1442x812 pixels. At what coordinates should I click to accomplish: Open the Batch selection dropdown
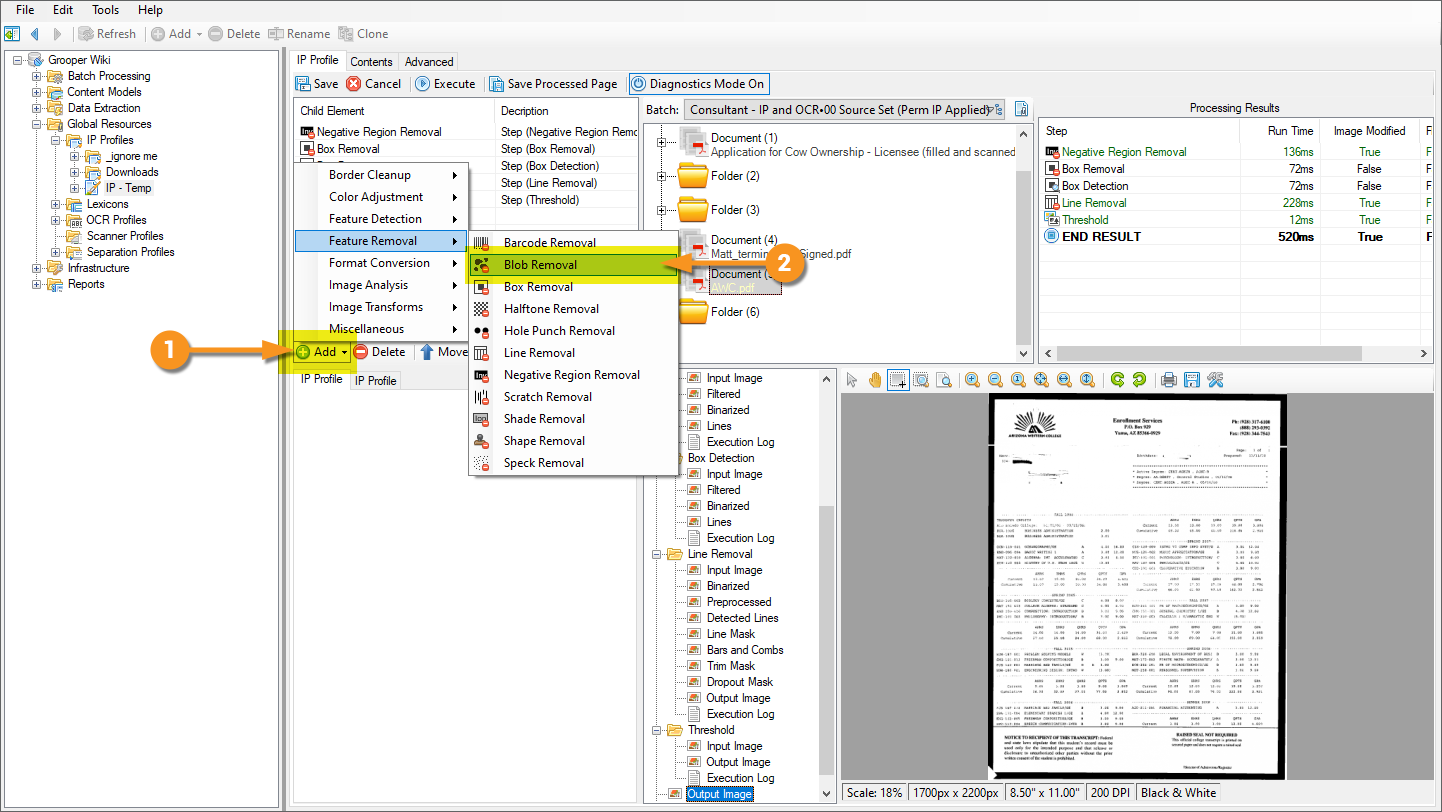(996, 110)
